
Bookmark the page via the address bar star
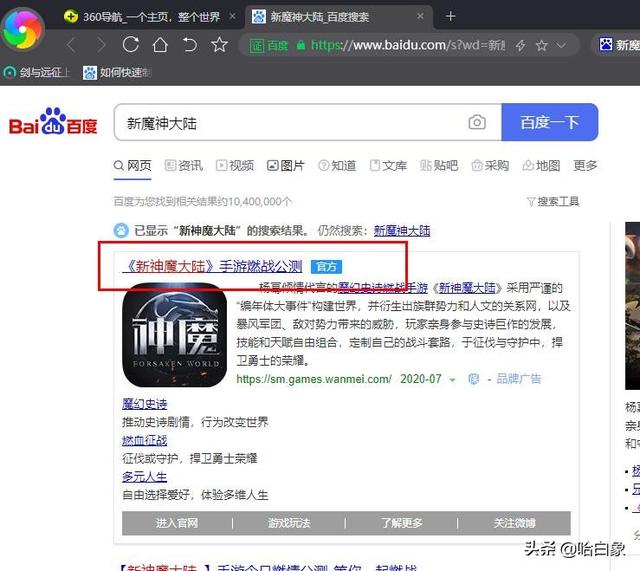(x=542, y=45)
